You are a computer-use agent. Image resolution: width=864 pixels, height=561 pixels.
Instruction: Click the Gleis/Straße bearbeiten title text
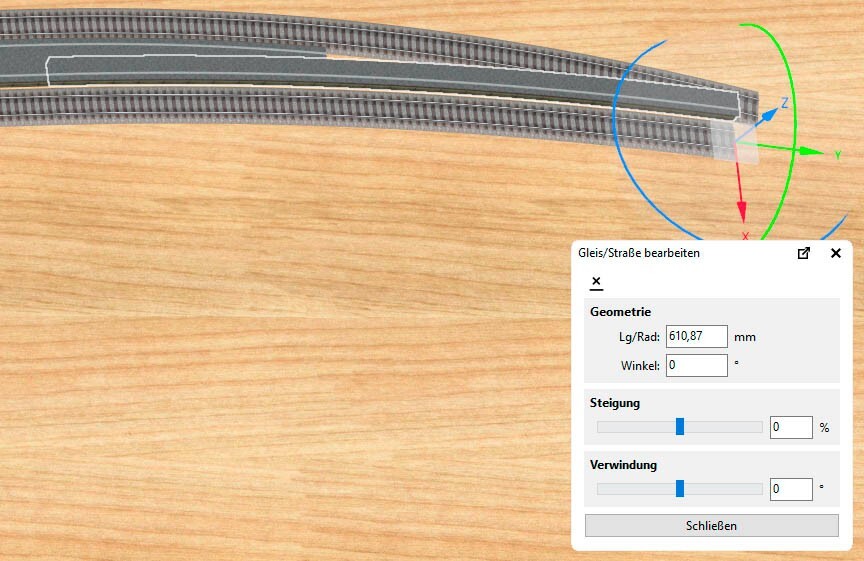[639, 253]
